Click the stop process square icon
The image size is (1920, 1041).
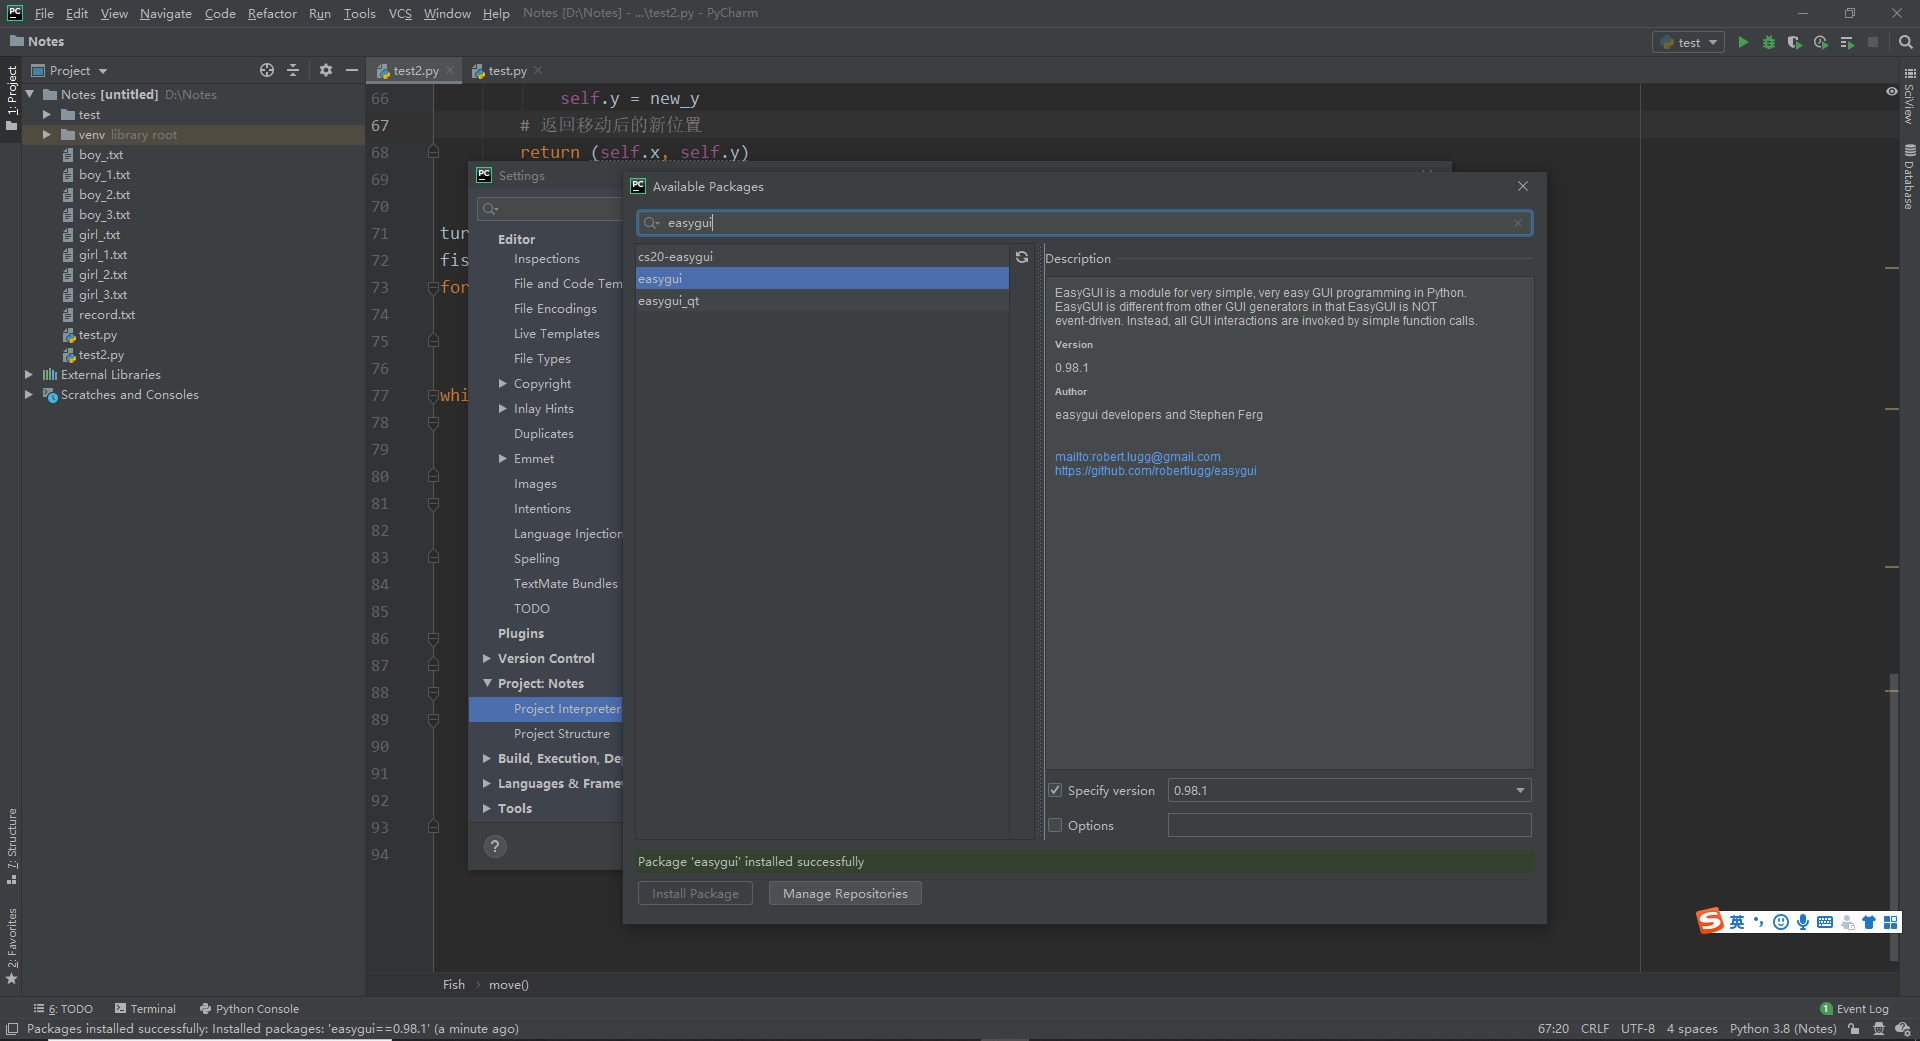pos(1873,42)
